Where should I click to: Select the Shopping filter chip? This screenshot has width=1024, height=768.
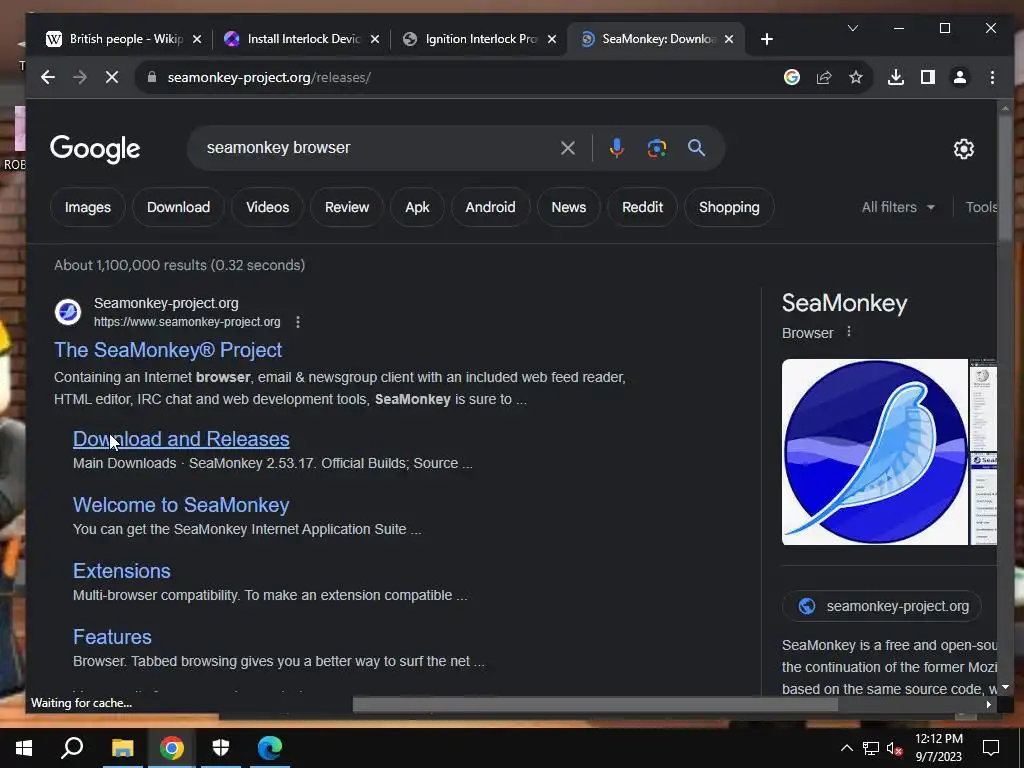pyautogui.click(x=729, y=207)
